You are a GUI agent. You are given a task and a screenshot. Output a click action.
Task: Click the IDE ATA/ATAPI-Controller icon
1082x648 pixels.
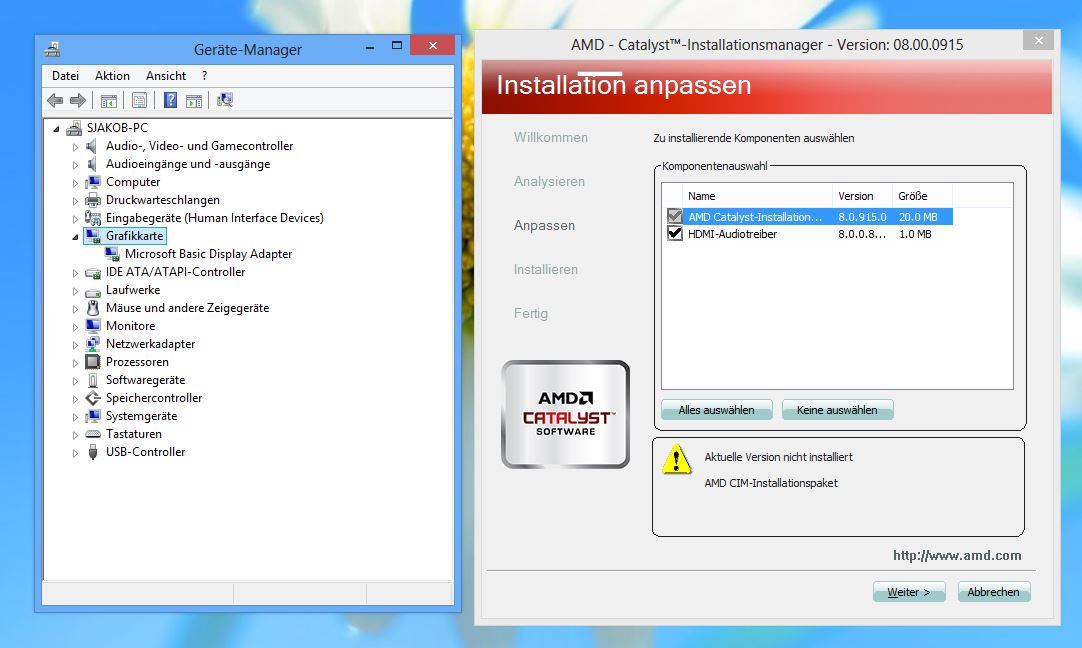92,273
